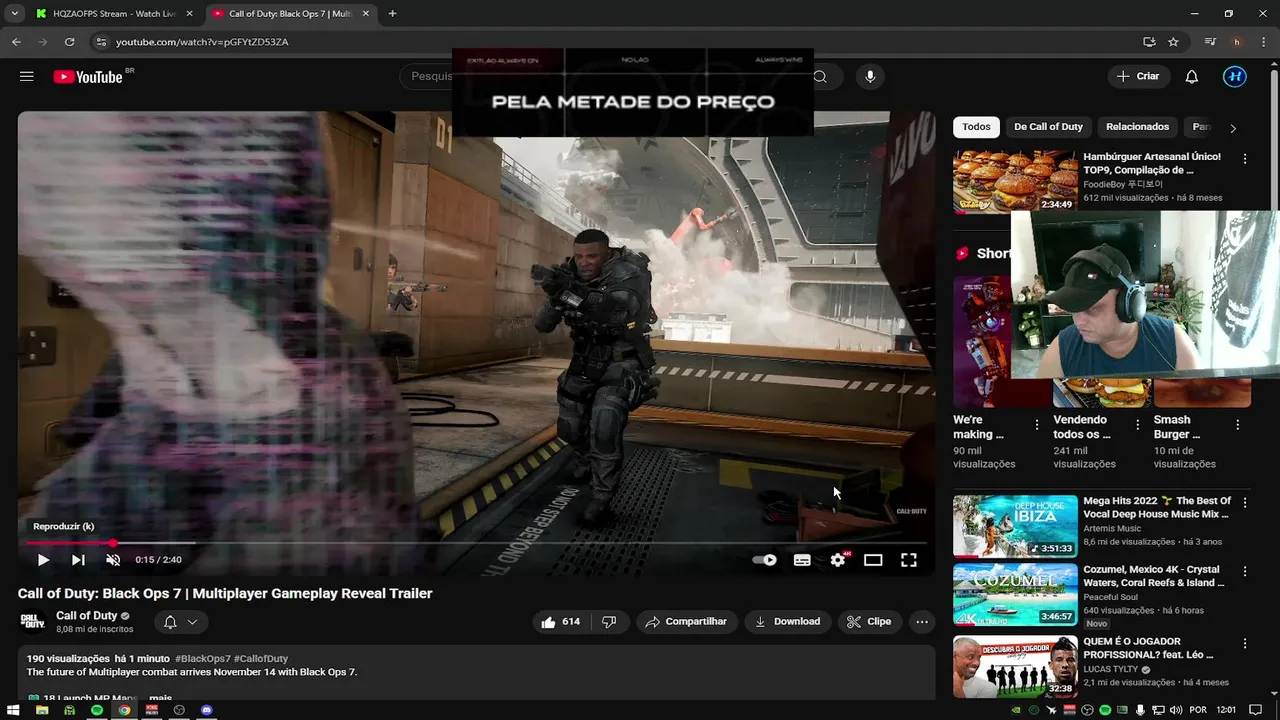
Task: Switch to theater mode
Action: pyautogui.click(x=873, y=560)
